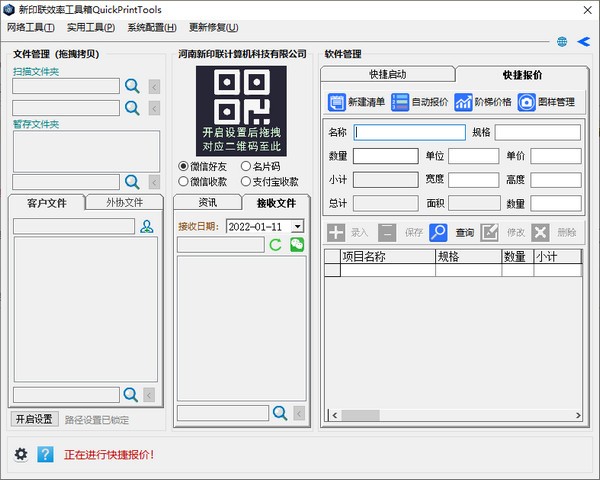
Task: Open 图样管理 pattern management
Action: (526, 102)
